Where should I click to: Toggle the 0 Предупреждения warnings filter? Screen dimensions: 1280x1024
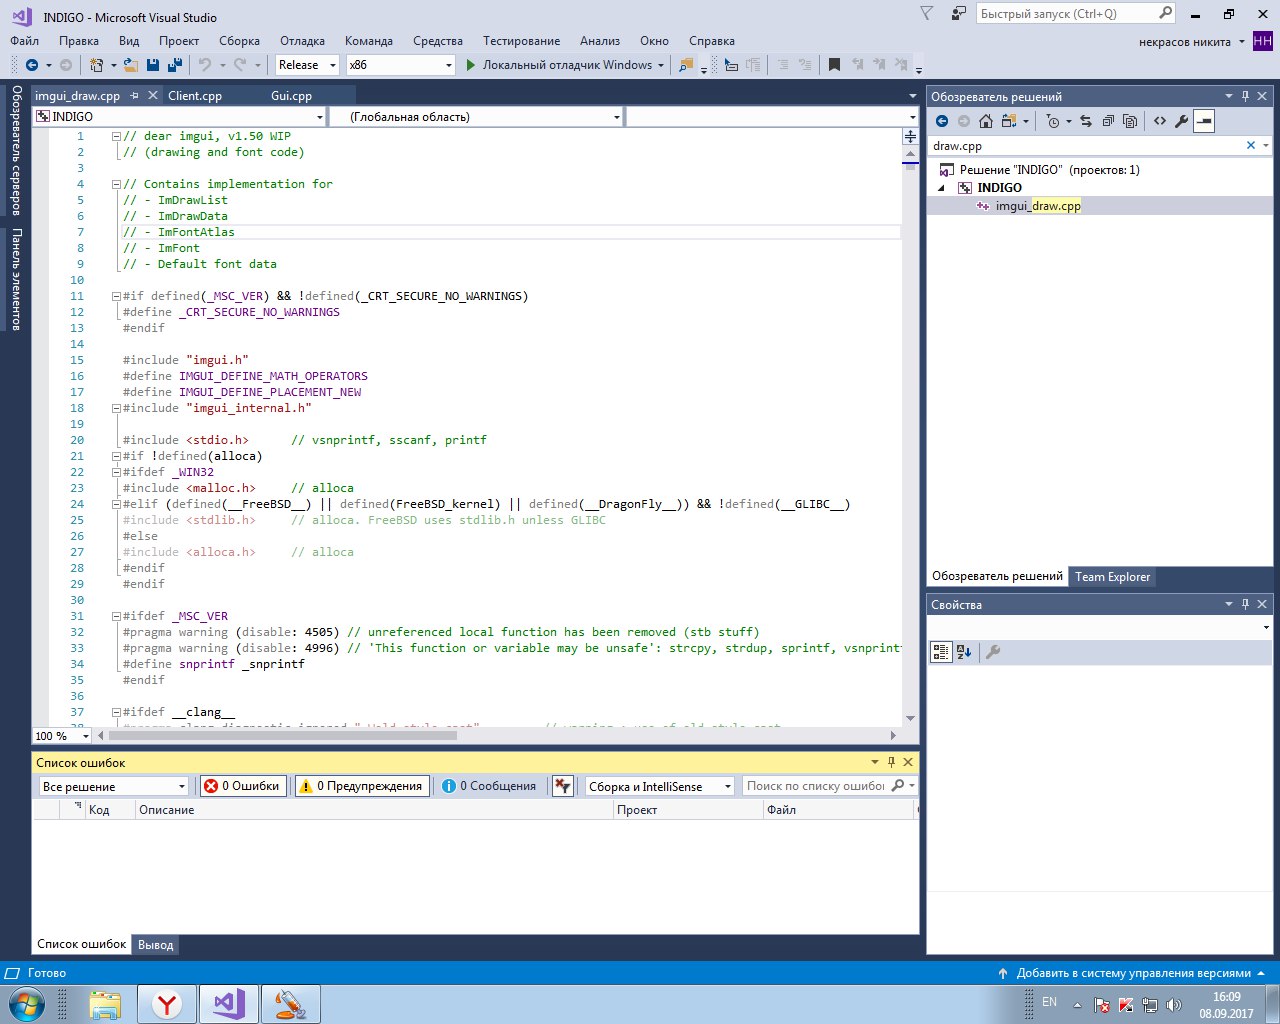362,786
